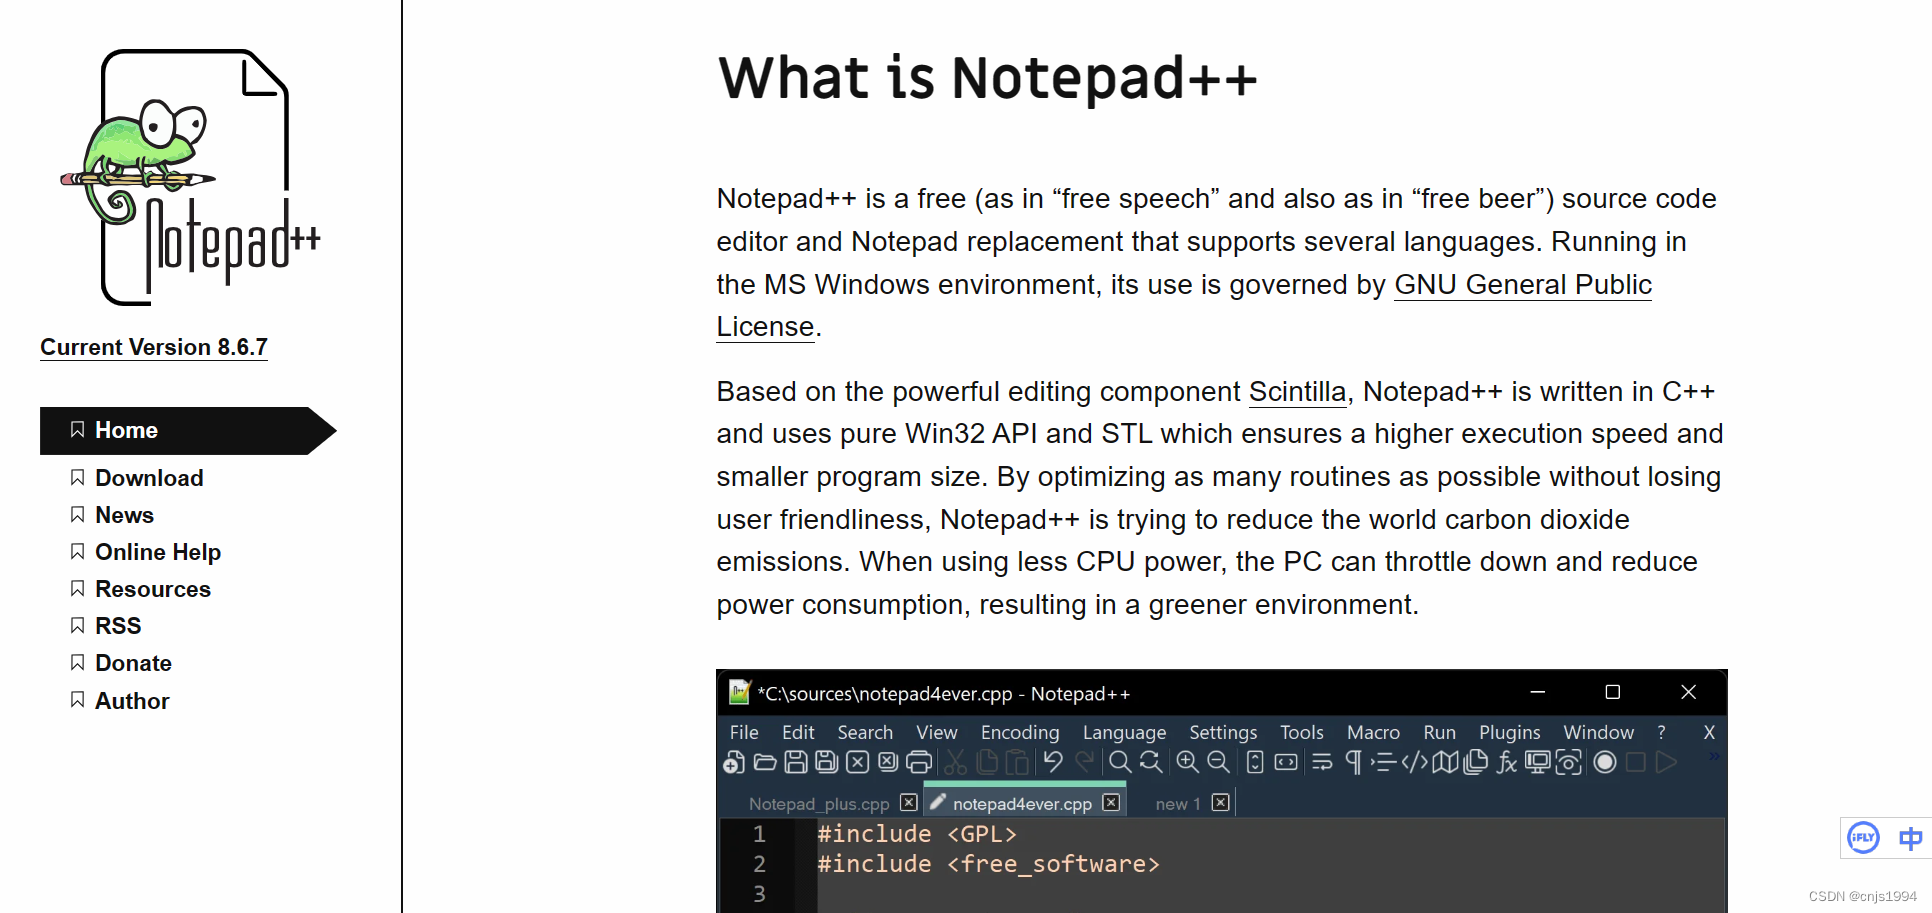Click the macro Playback triangle icon
The height and width of the screenshot is (913, 1932).
(x=1666, y=763)
